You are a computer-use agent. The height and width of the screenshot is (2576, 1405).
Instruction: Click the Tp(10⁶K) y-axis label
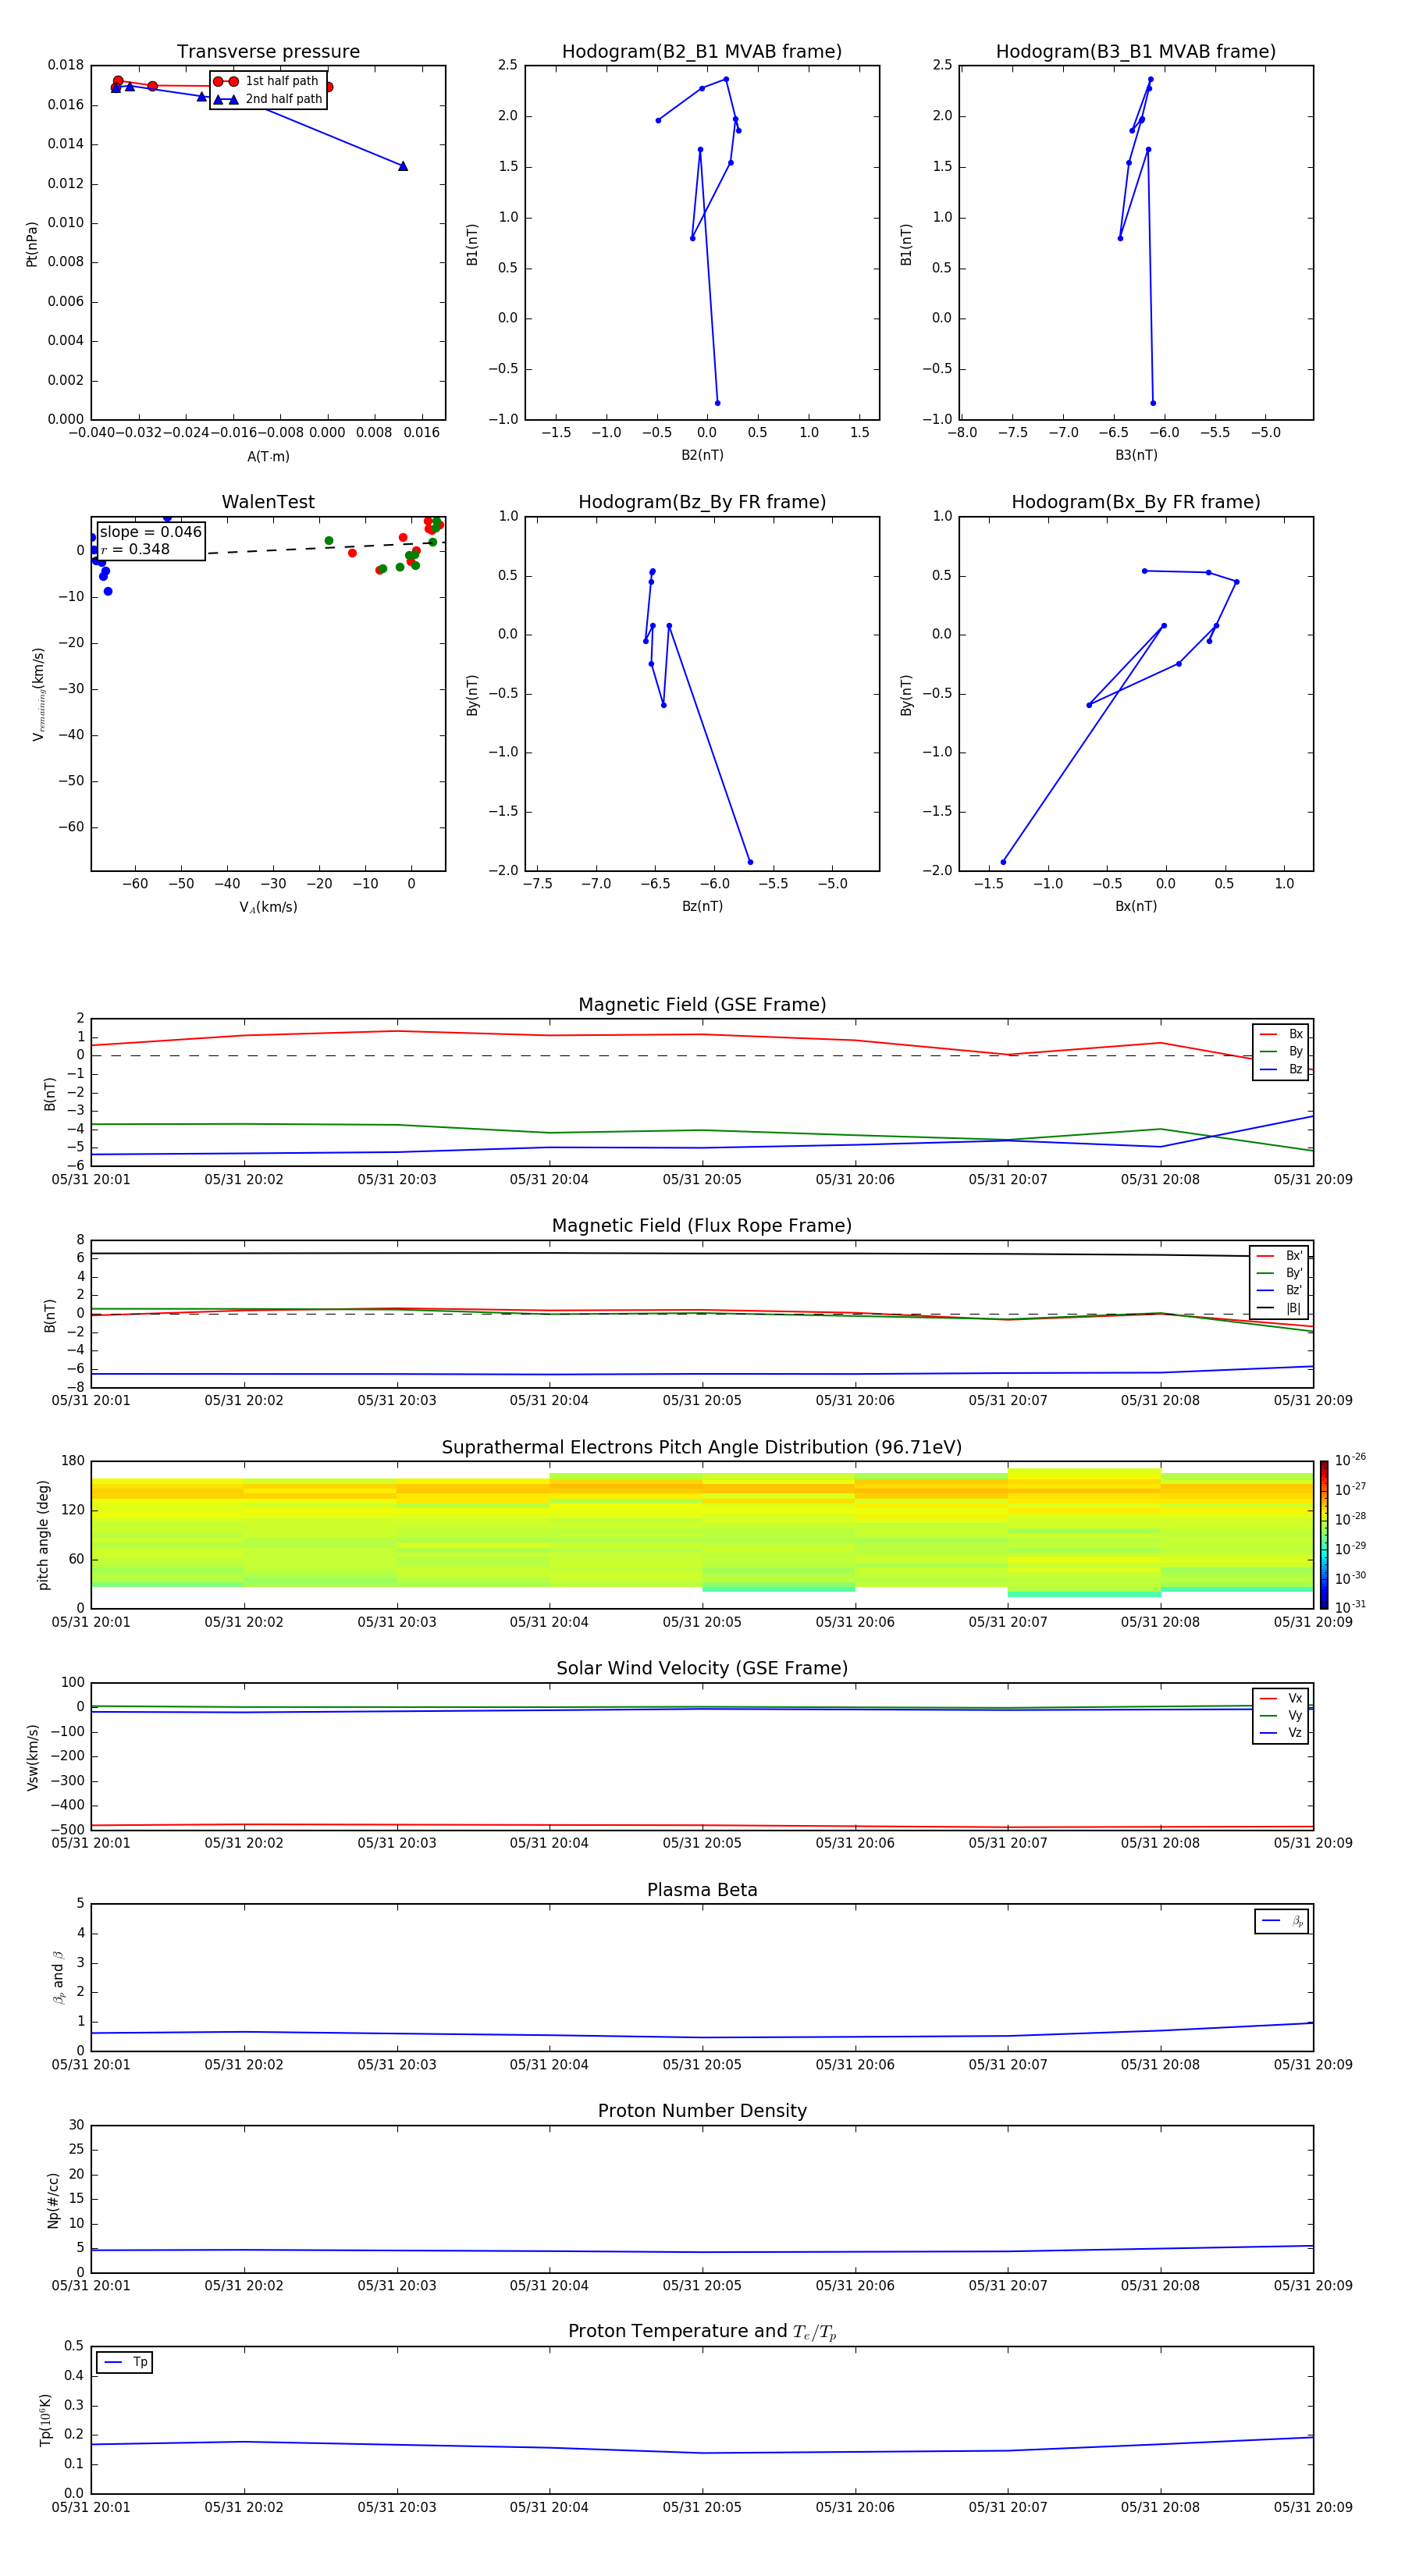click(x=45, y=2420)
